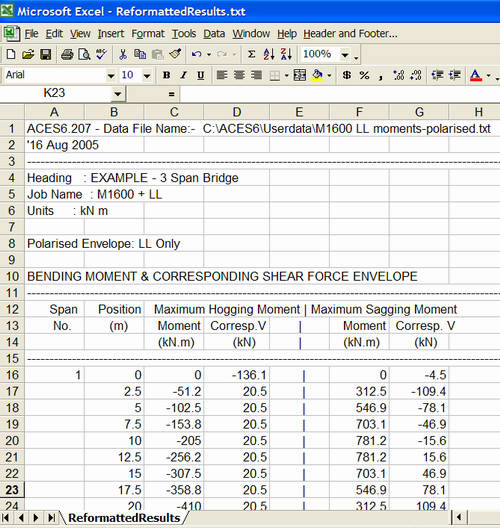Open the Name Box dropdown arrow
500x528 pixels.
118,93
